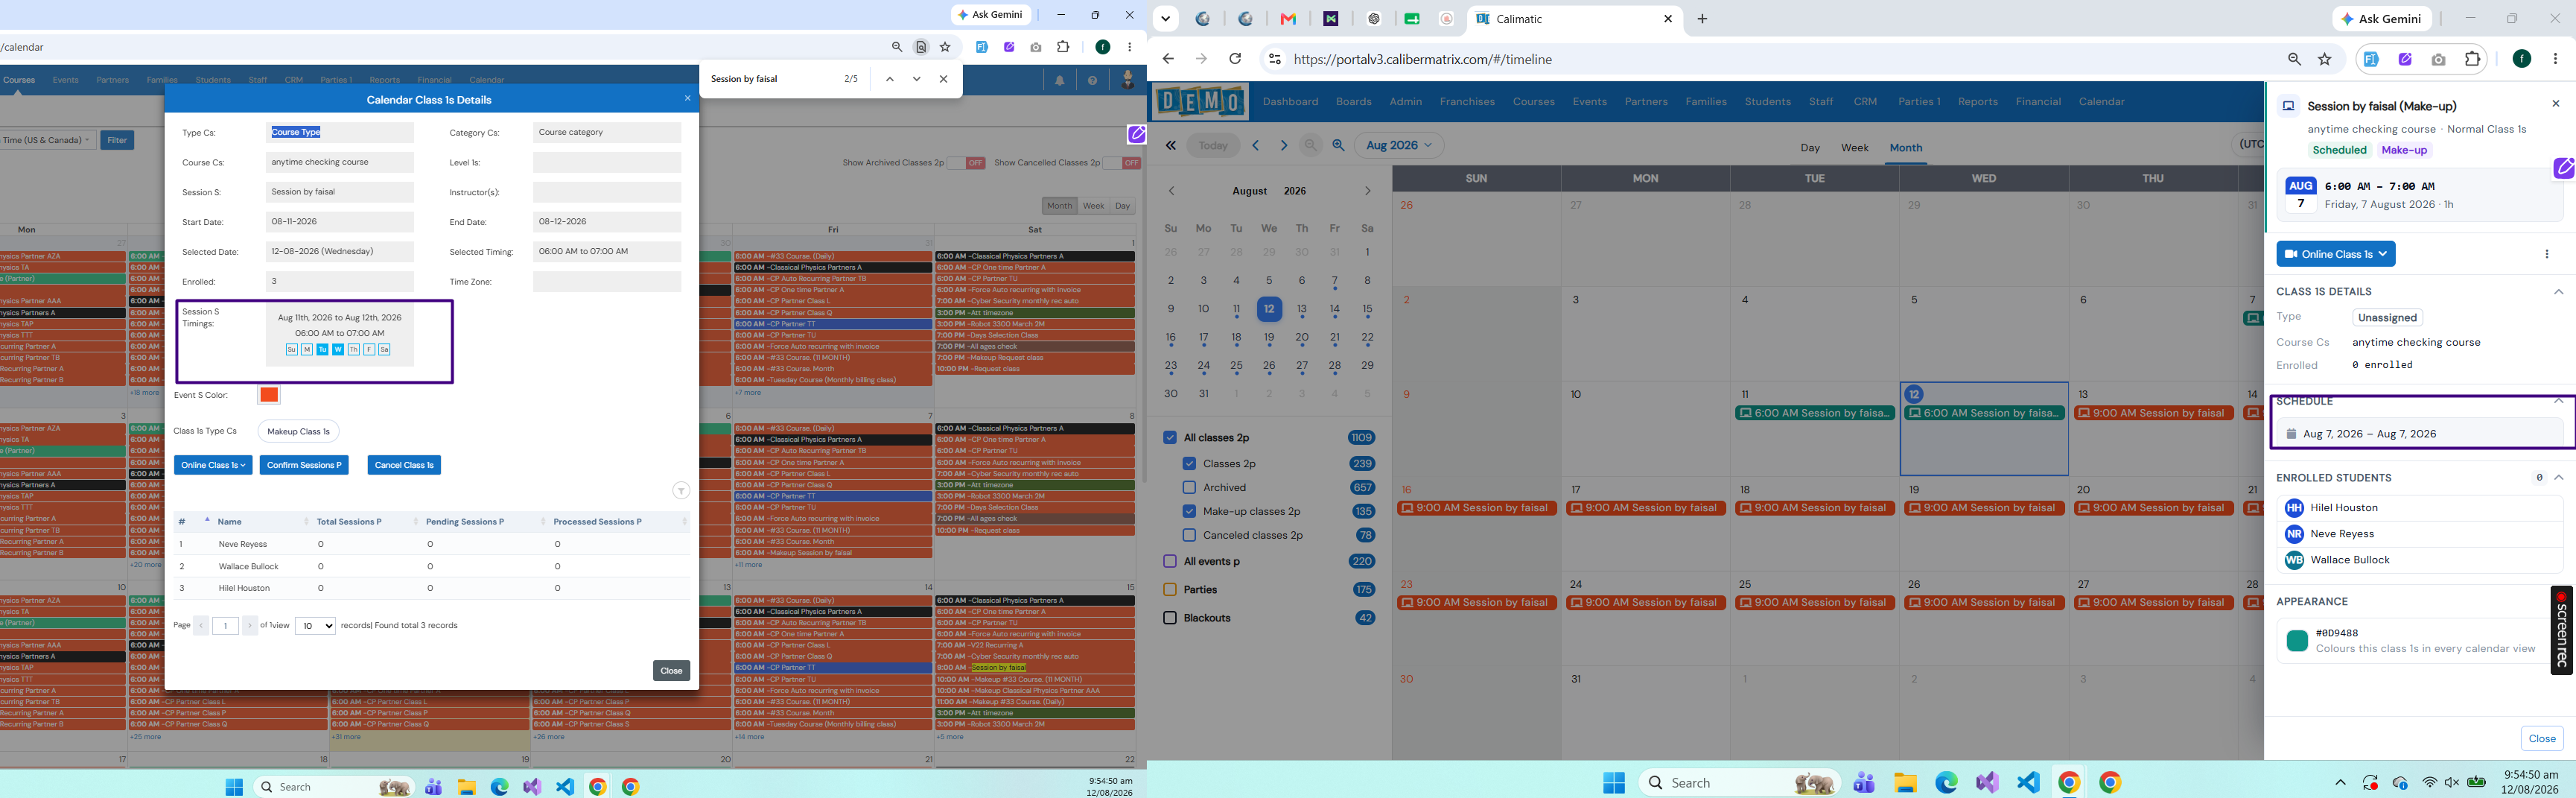Open the tab search dropdown in Calimatic window
This screenshot has height=798, width=2576.
pyautogui.click(x=1165, y=19)
